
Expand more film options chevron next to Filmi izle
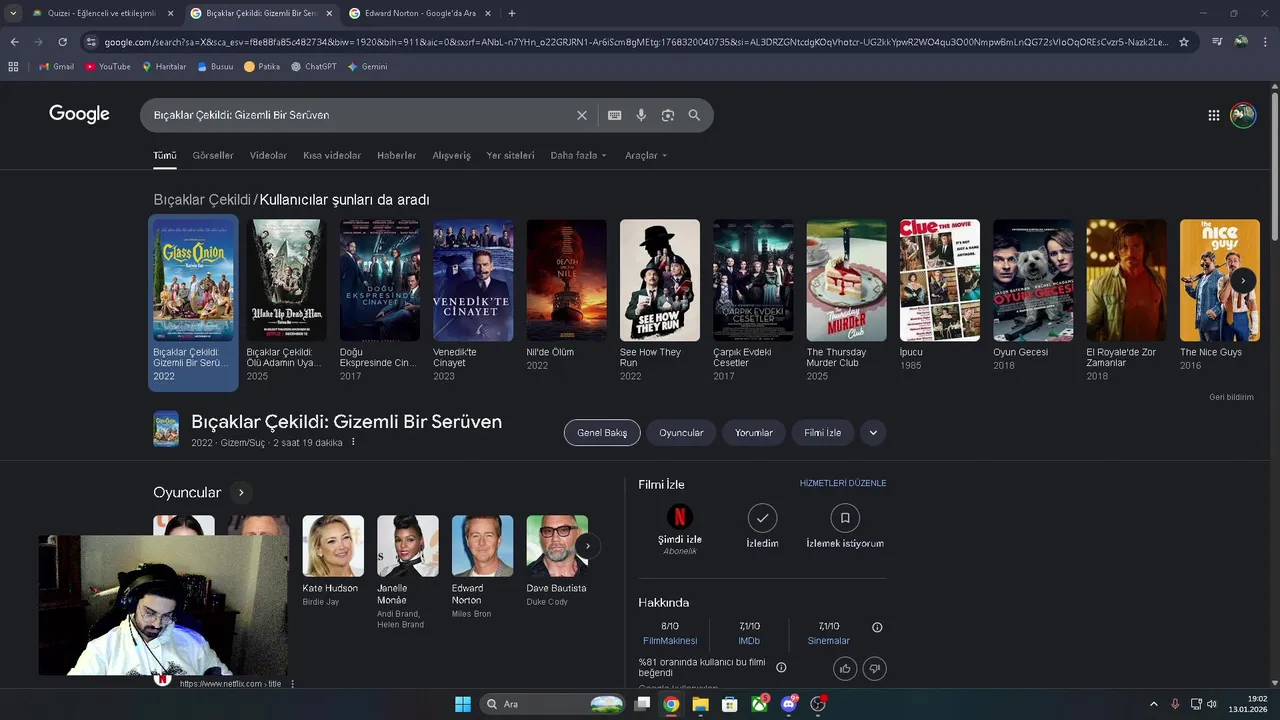click(873, 433)
